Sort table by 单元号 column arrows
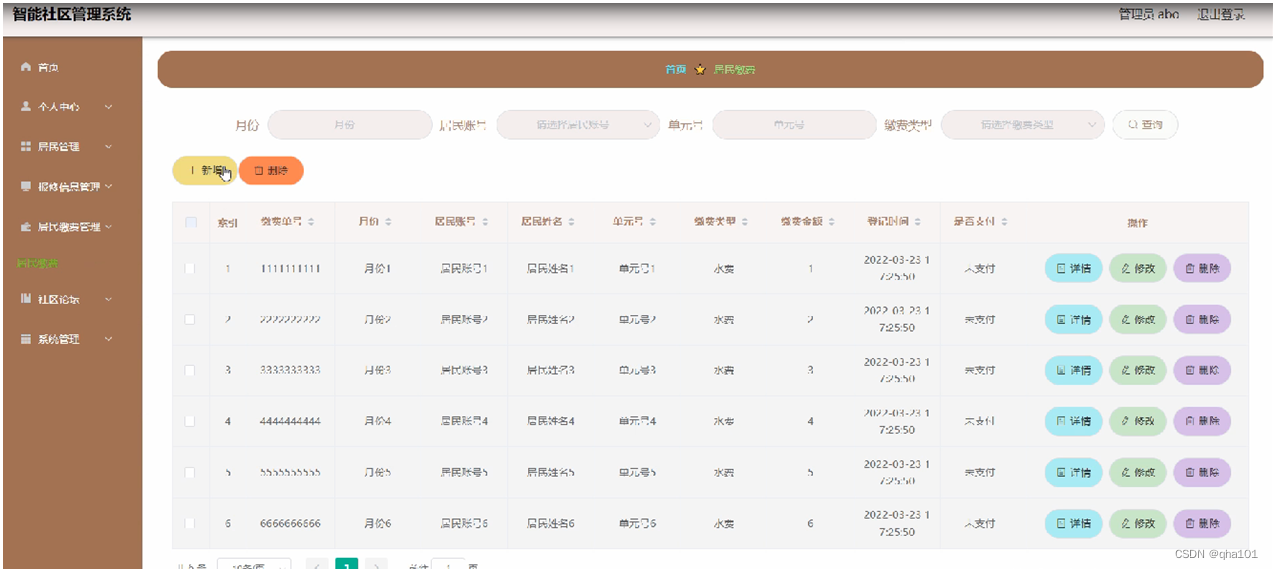Viewport: 1273px width, 569px height. click(652, 222)
